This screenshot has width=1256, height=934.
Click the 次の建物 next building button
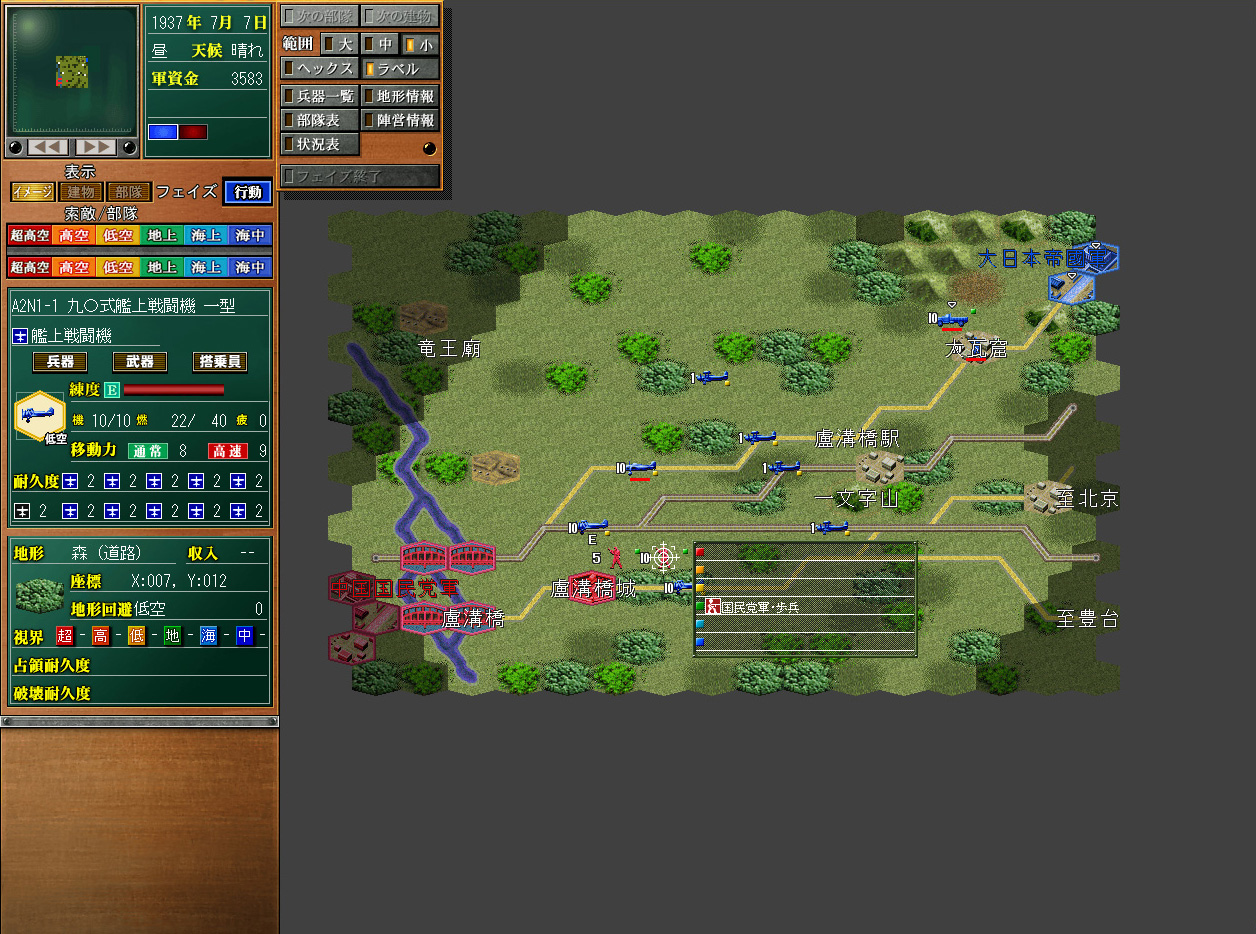[x=399, y=16]
